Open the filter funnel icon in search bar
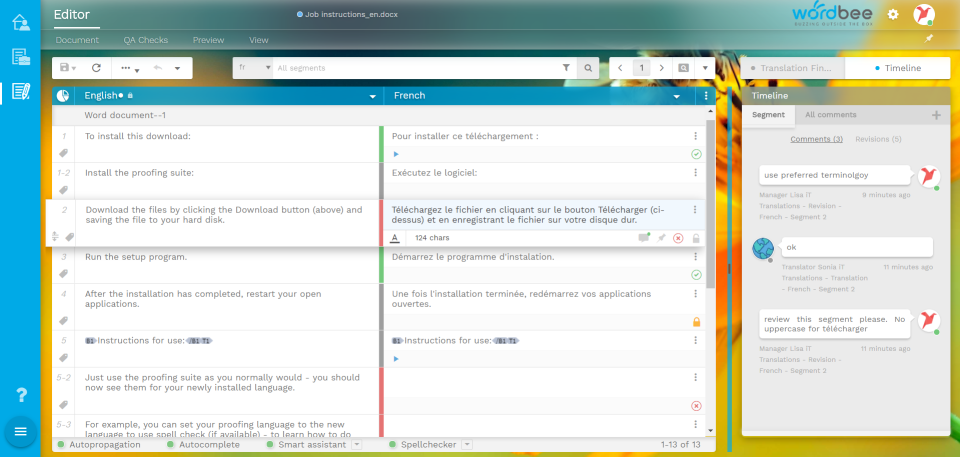Viewport: 960px width, 457px height. pyautogui.click(x=566, y=68)
